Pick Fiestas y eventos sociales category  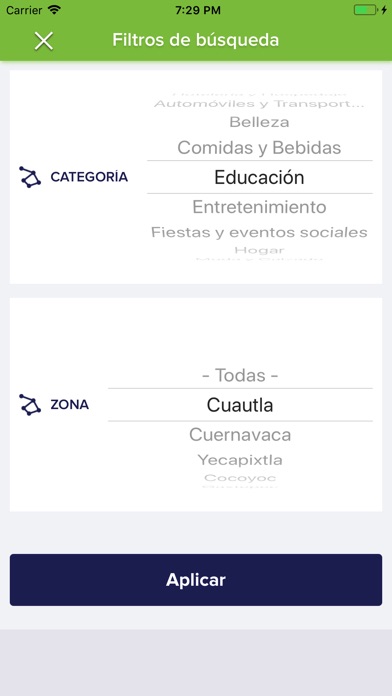point(259,232)
